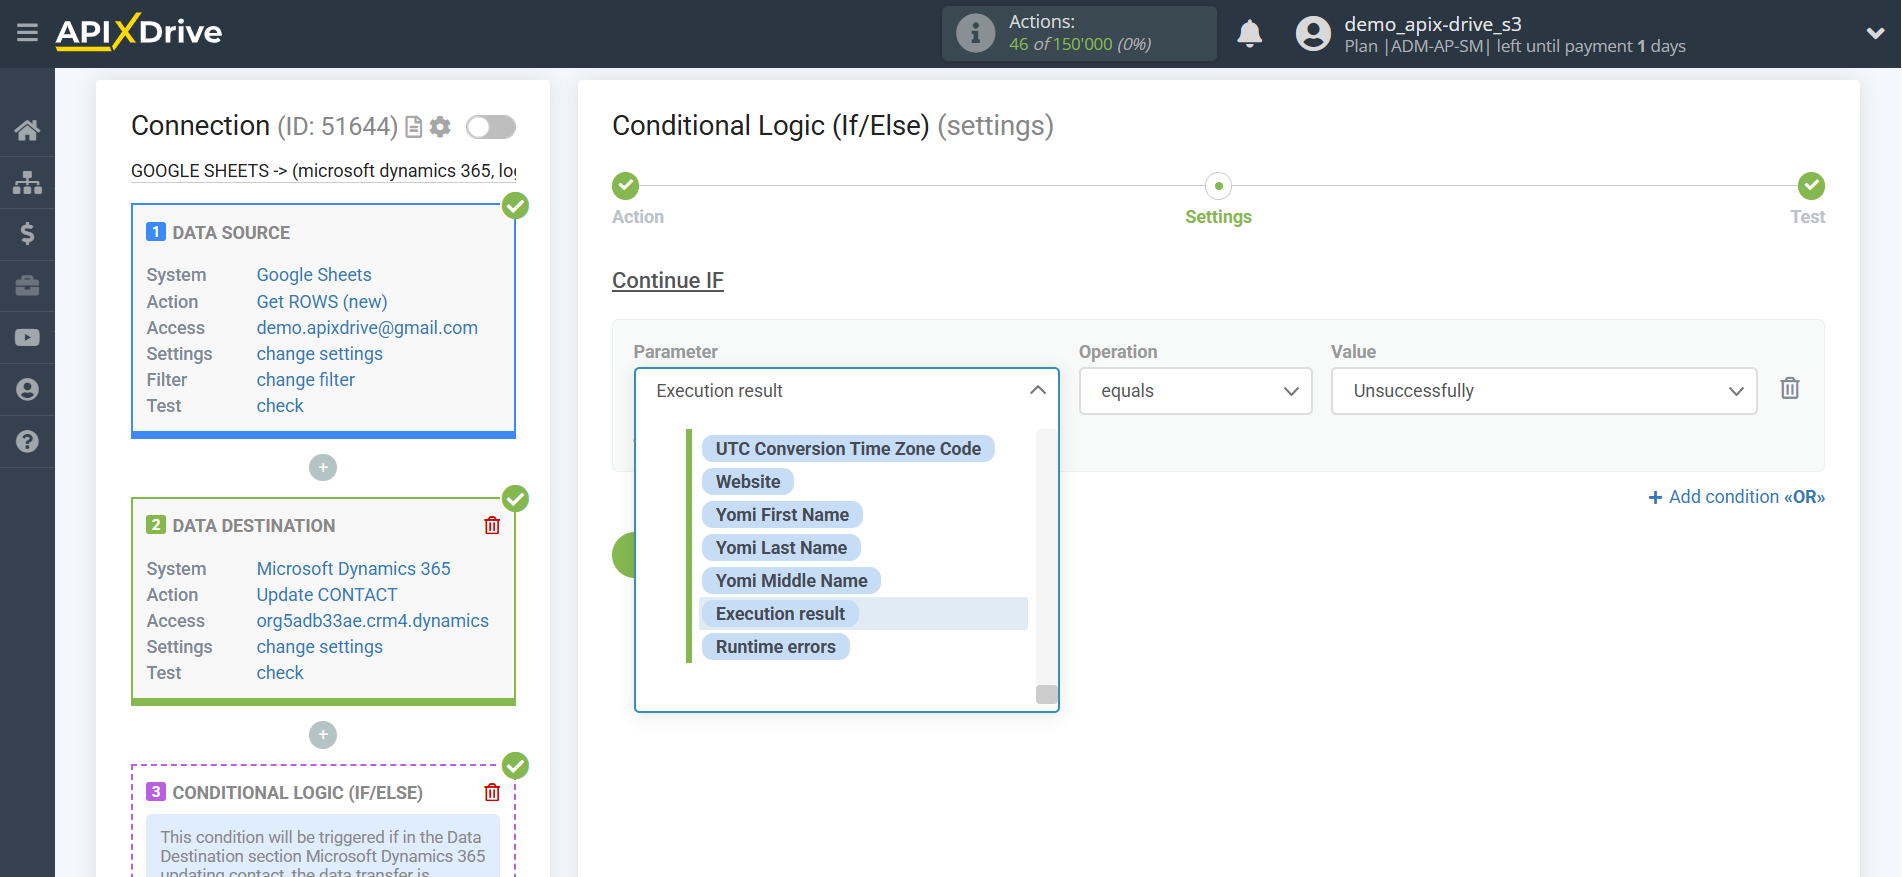Click the Continue IF heading
Screen dimensions: 1902x877
pos(668,281)
